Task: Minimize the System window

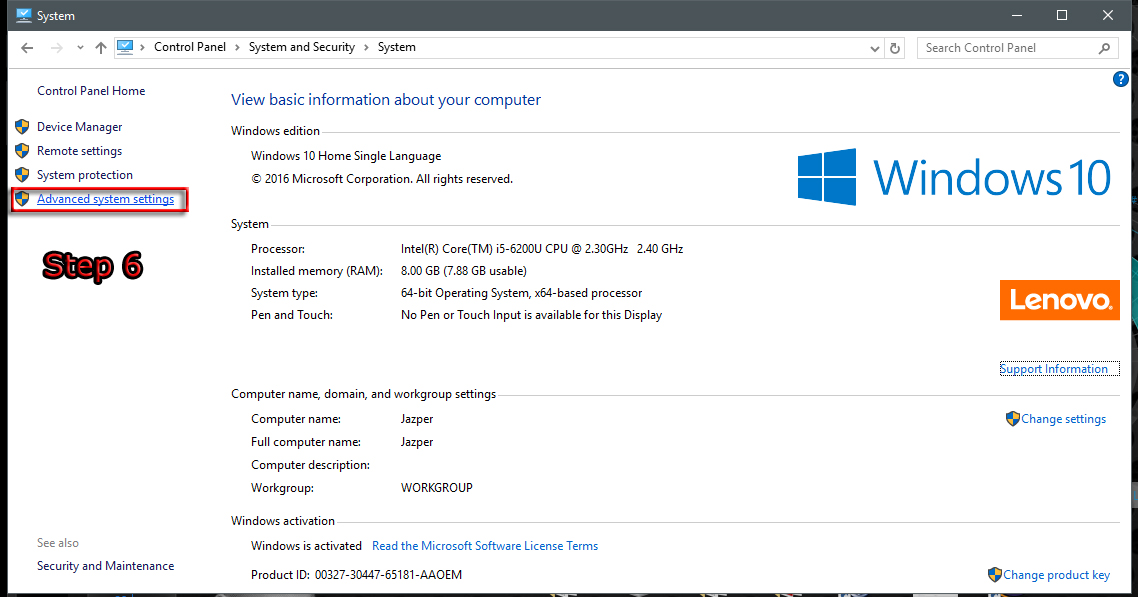Action: pos(1017,15)
